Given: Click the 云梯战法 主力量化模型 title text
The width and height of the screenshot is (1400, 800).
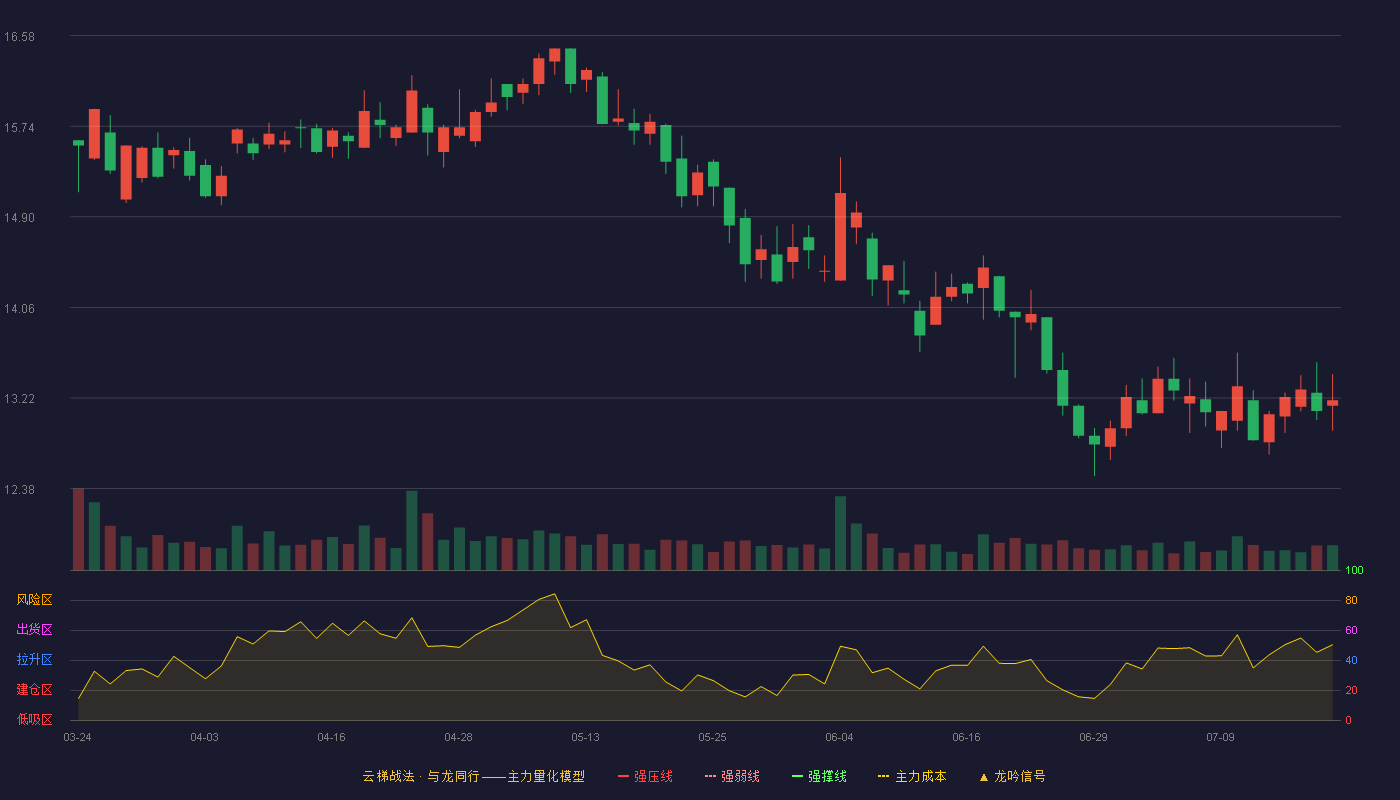Looking at the screenshot, I should click(x=474, y=776).
